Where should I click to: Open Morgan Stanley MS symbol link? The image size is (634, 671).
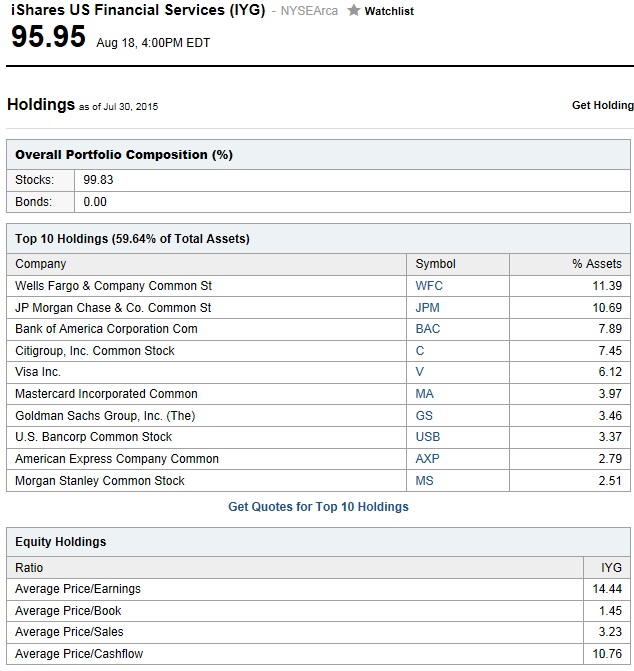click(424, 481)
